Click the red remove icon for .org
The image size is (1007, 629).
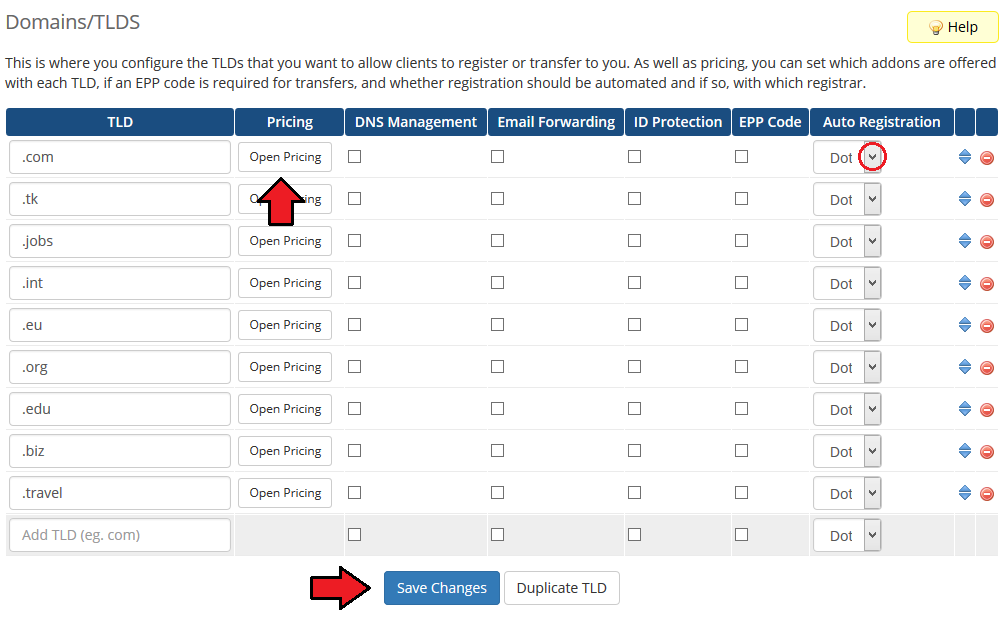(987, 368)
